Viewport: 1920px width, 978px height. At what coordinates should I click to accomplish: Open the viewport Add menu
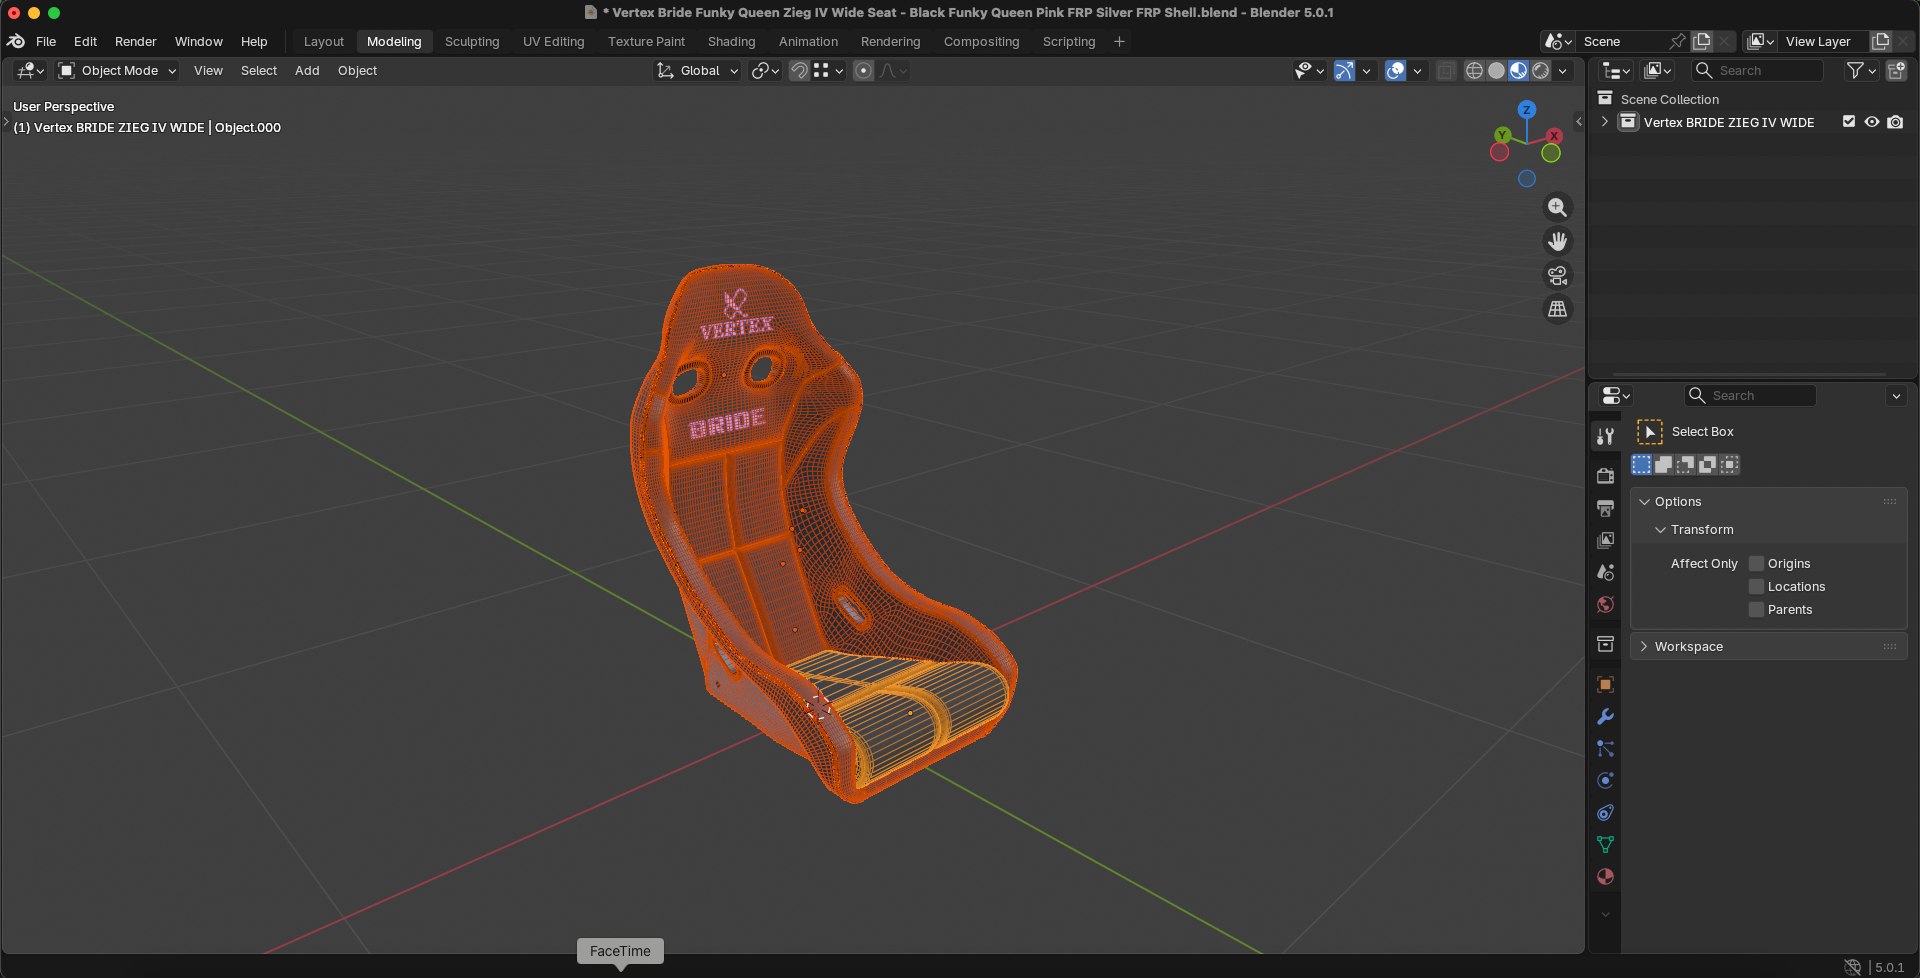click(x=307, y=70)
